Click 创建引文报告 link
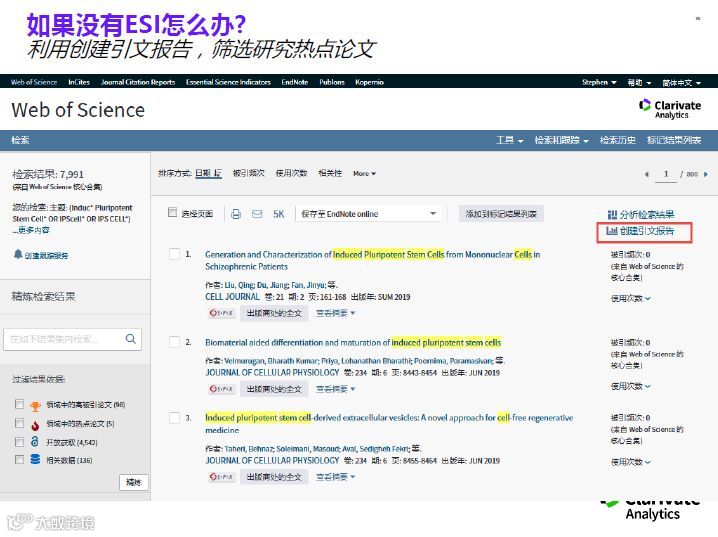 (640, 231)
